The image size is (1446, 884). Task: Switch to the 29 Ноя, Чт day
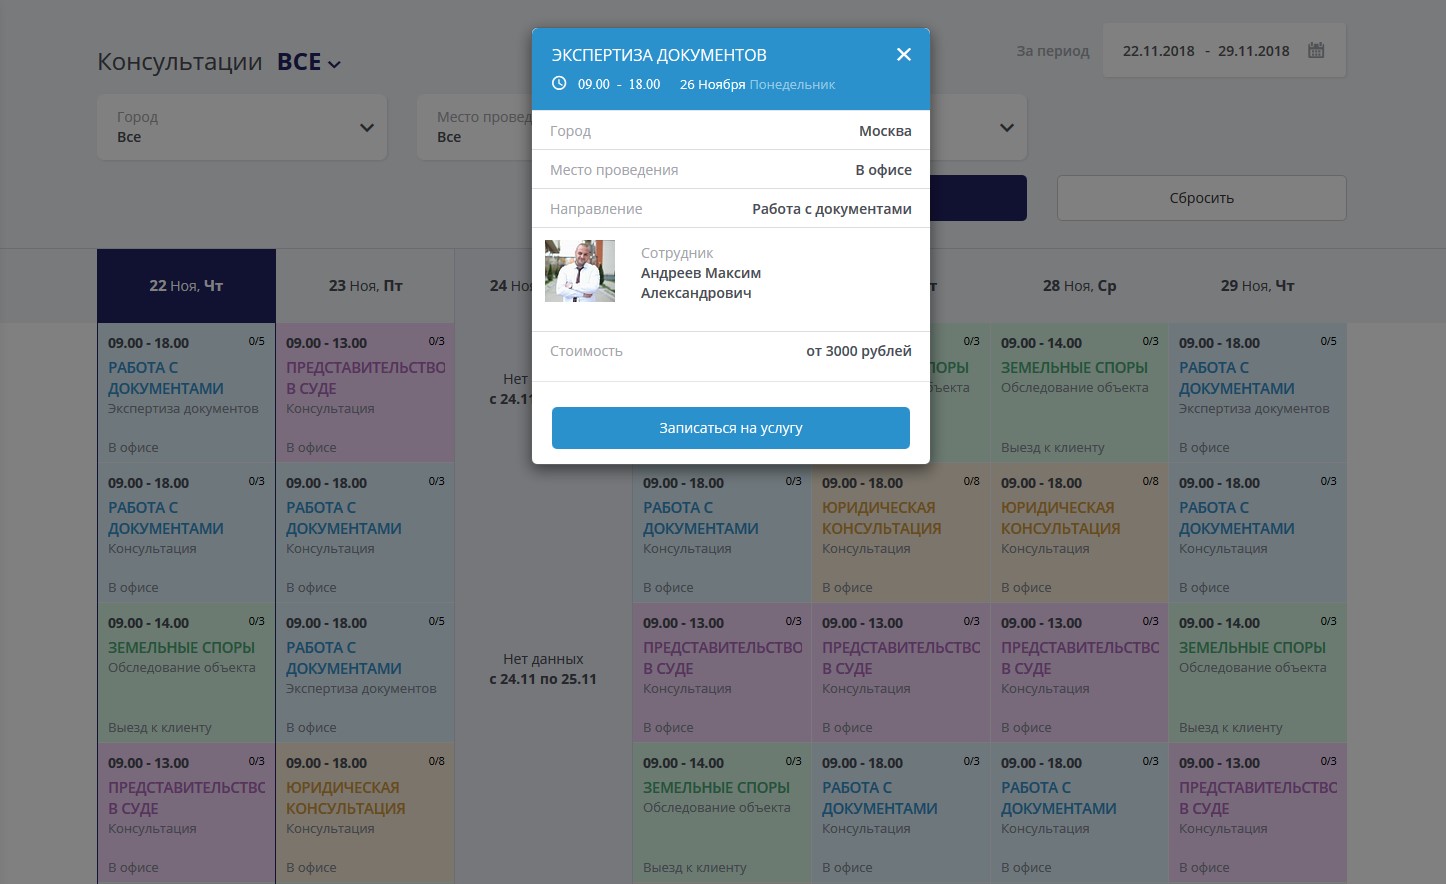[x=1257, y=286]
